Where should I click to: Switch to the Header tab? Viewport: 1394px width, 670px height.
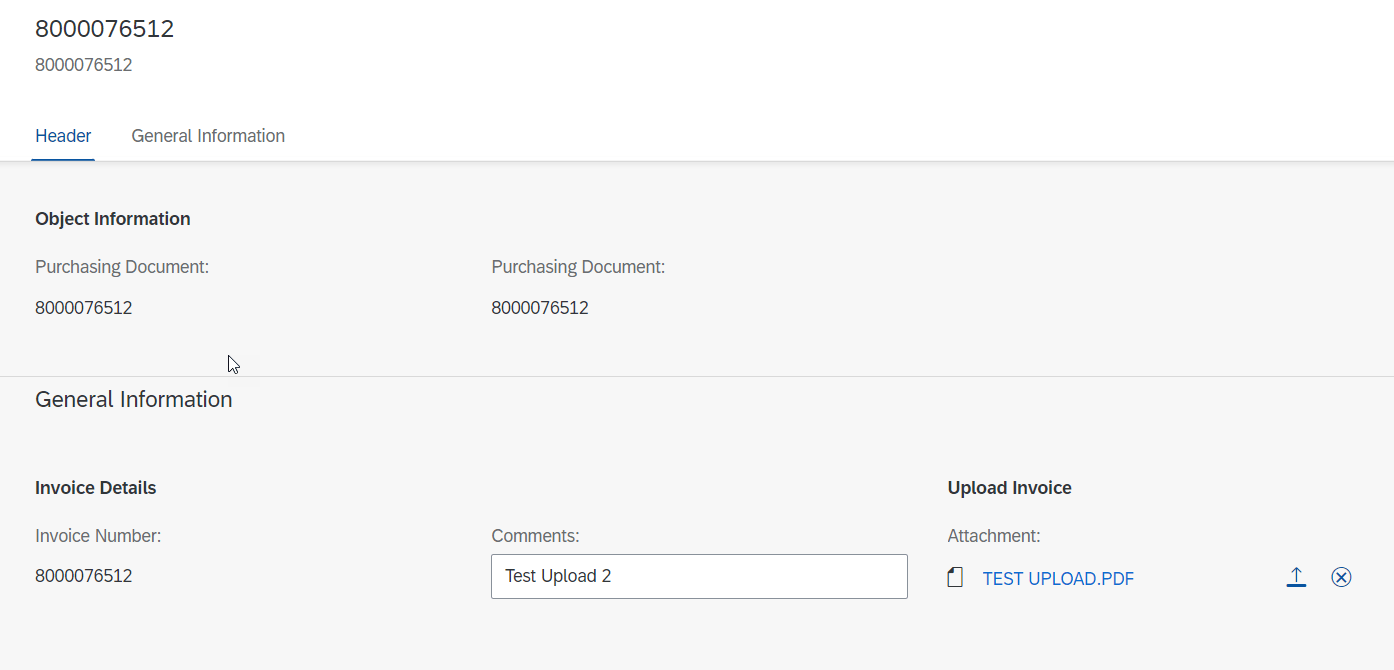[63, 135]
